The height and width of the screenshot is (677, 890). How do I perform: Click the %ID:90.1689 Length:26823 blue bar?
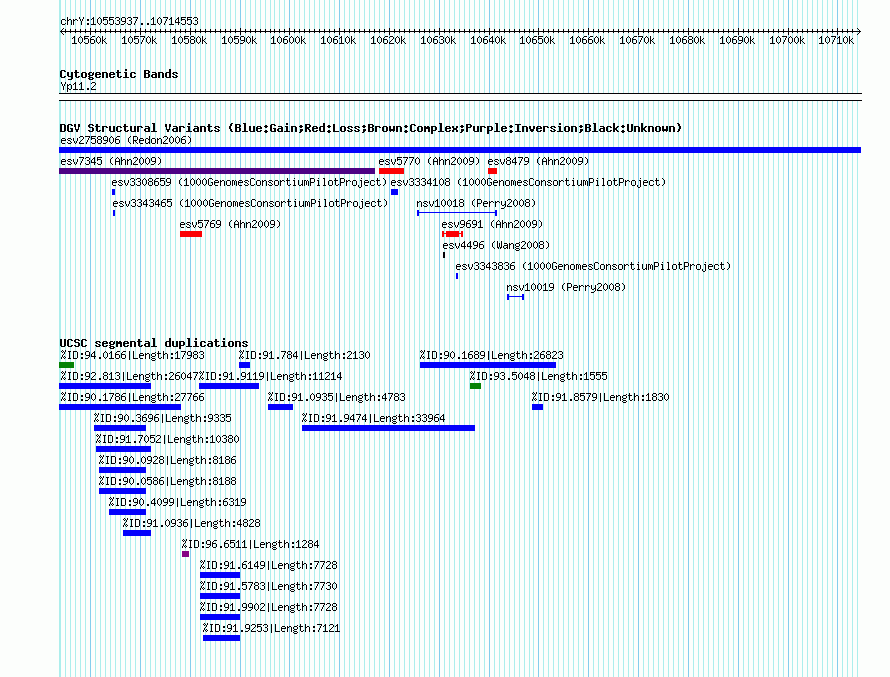point(488,365)
